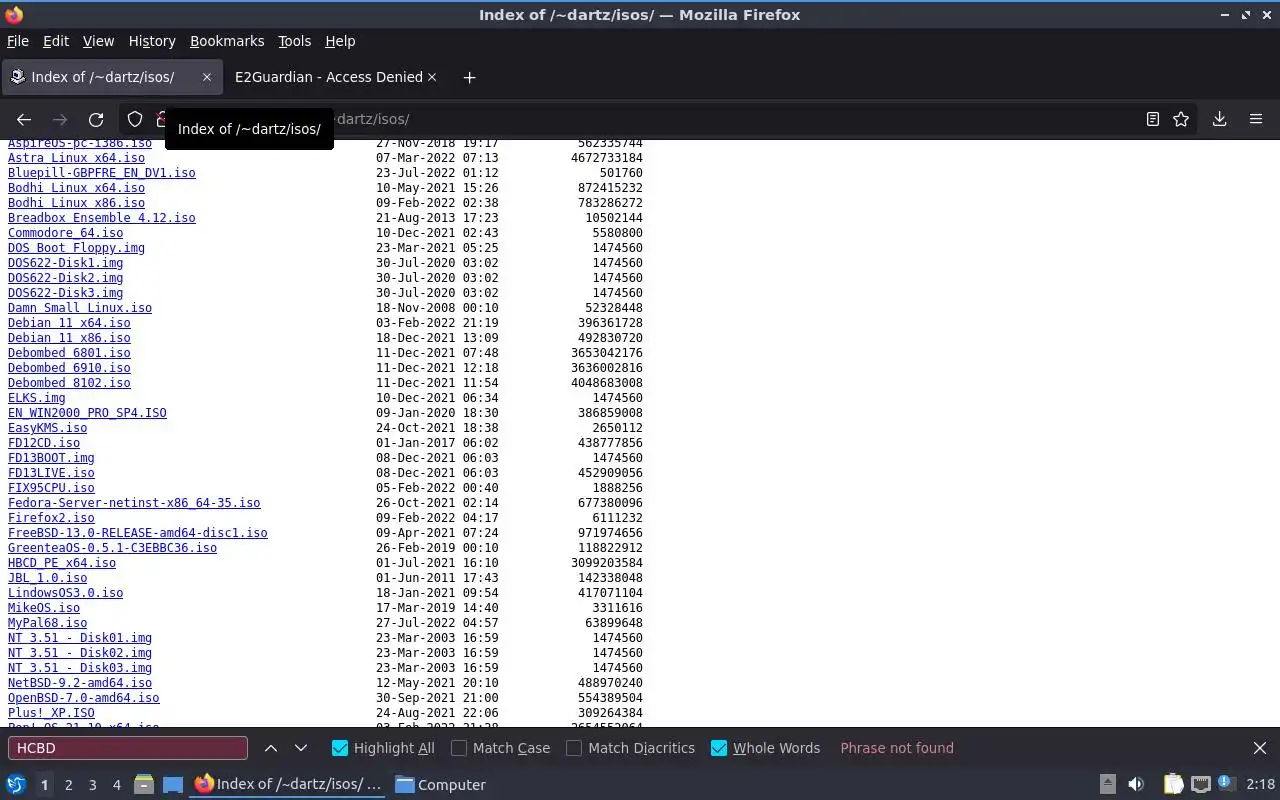The width and height of the screenshot is (1280, 800).
Task: Download Astra_Linux_x64.iso
Action: pos(76,158)
